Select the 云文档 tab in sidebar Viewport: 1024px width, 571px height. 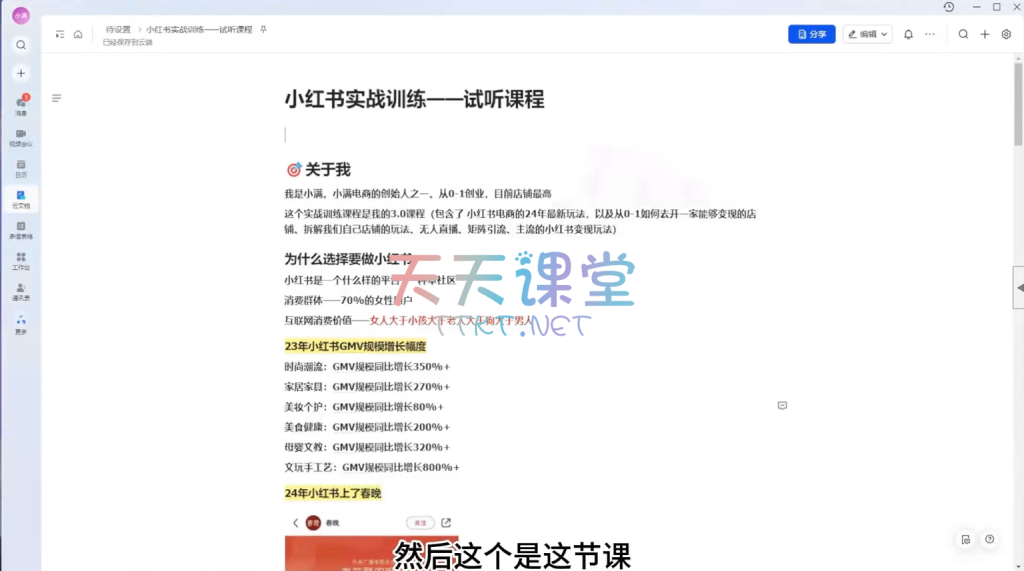pos(21,199)
